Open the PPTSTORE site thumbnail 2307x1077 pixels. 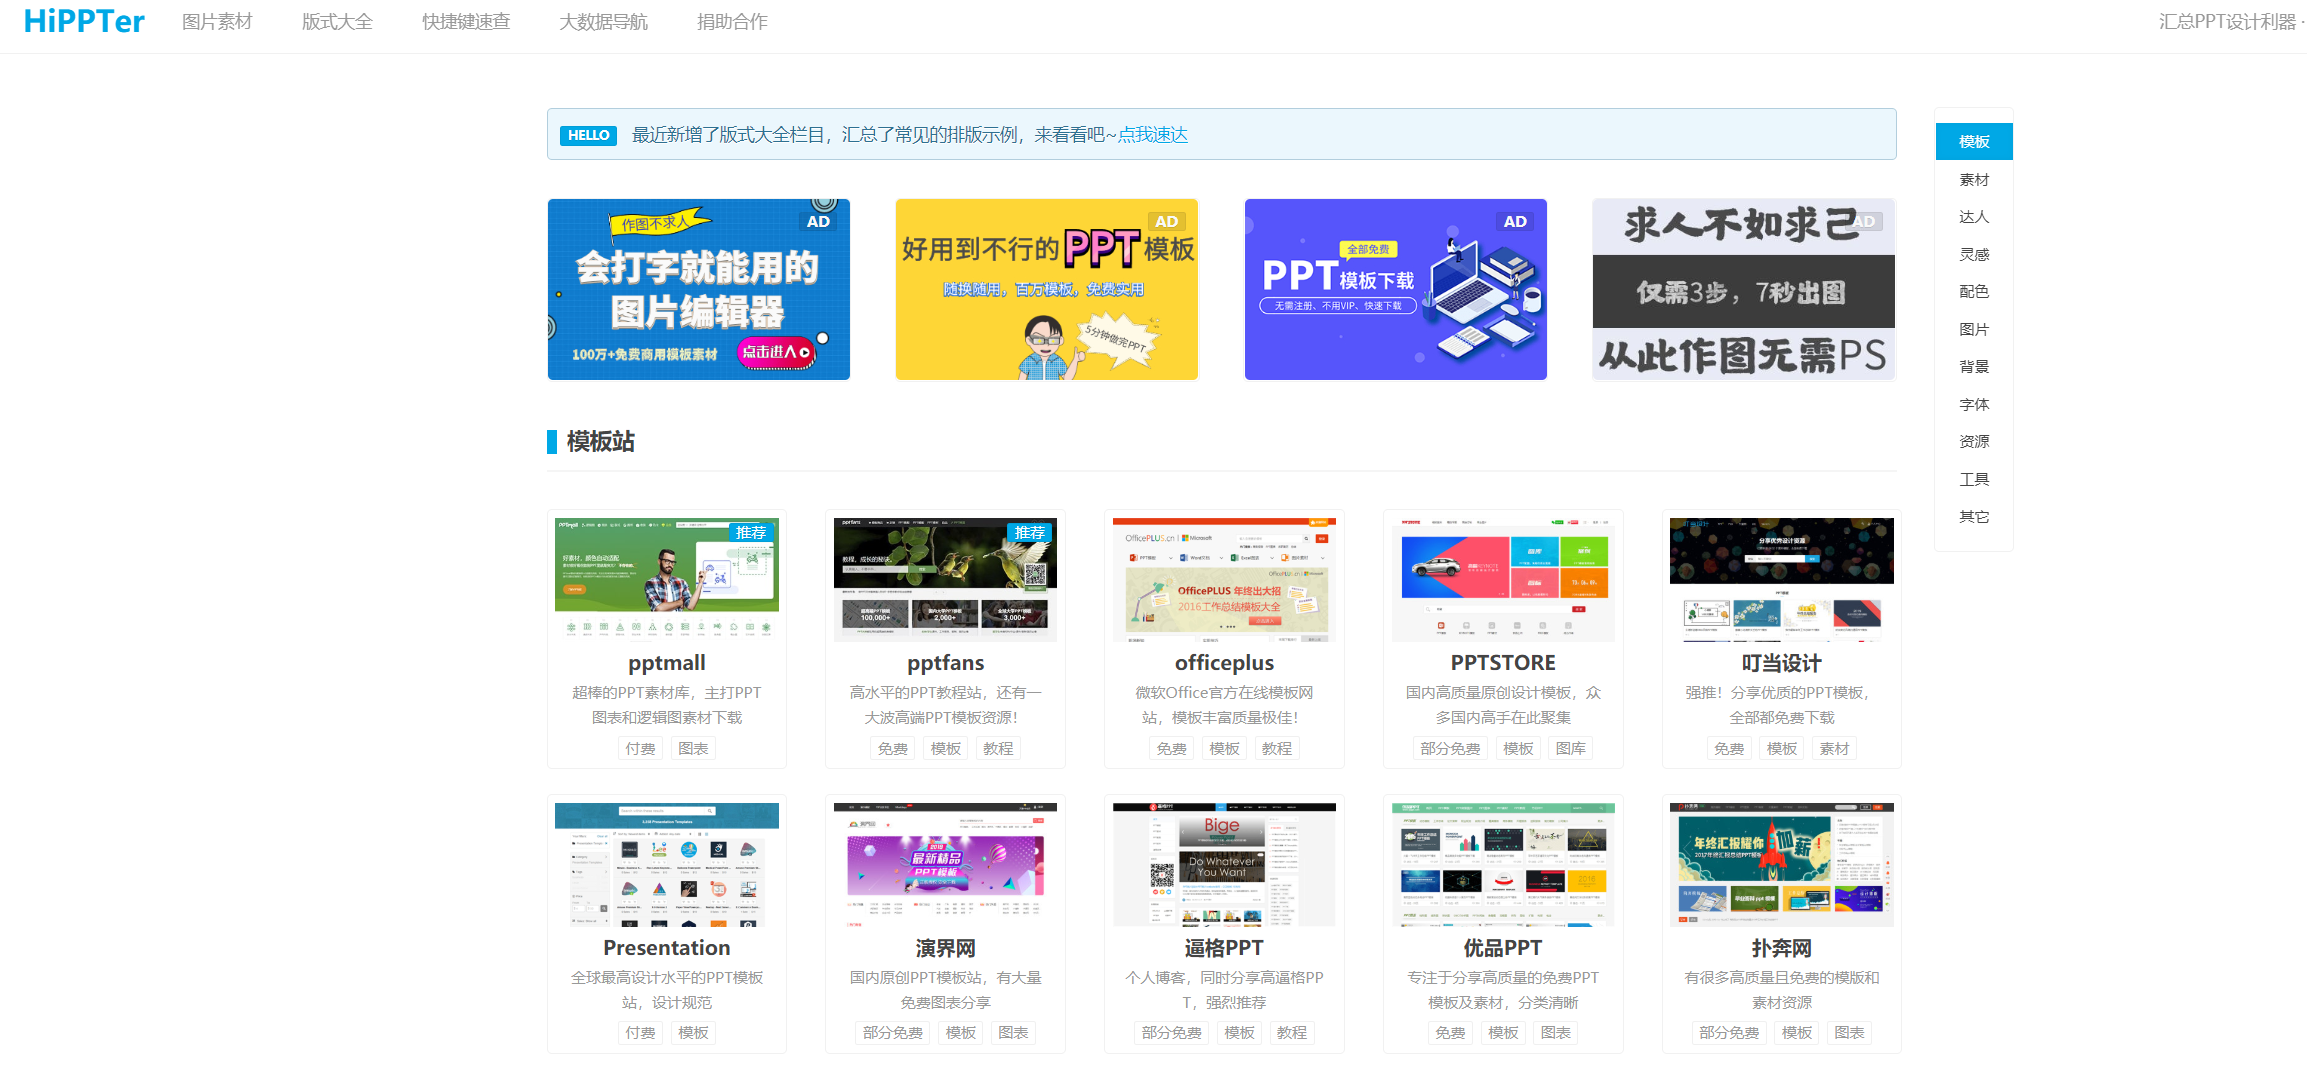pyautogui.click(x=1503, y=579)
